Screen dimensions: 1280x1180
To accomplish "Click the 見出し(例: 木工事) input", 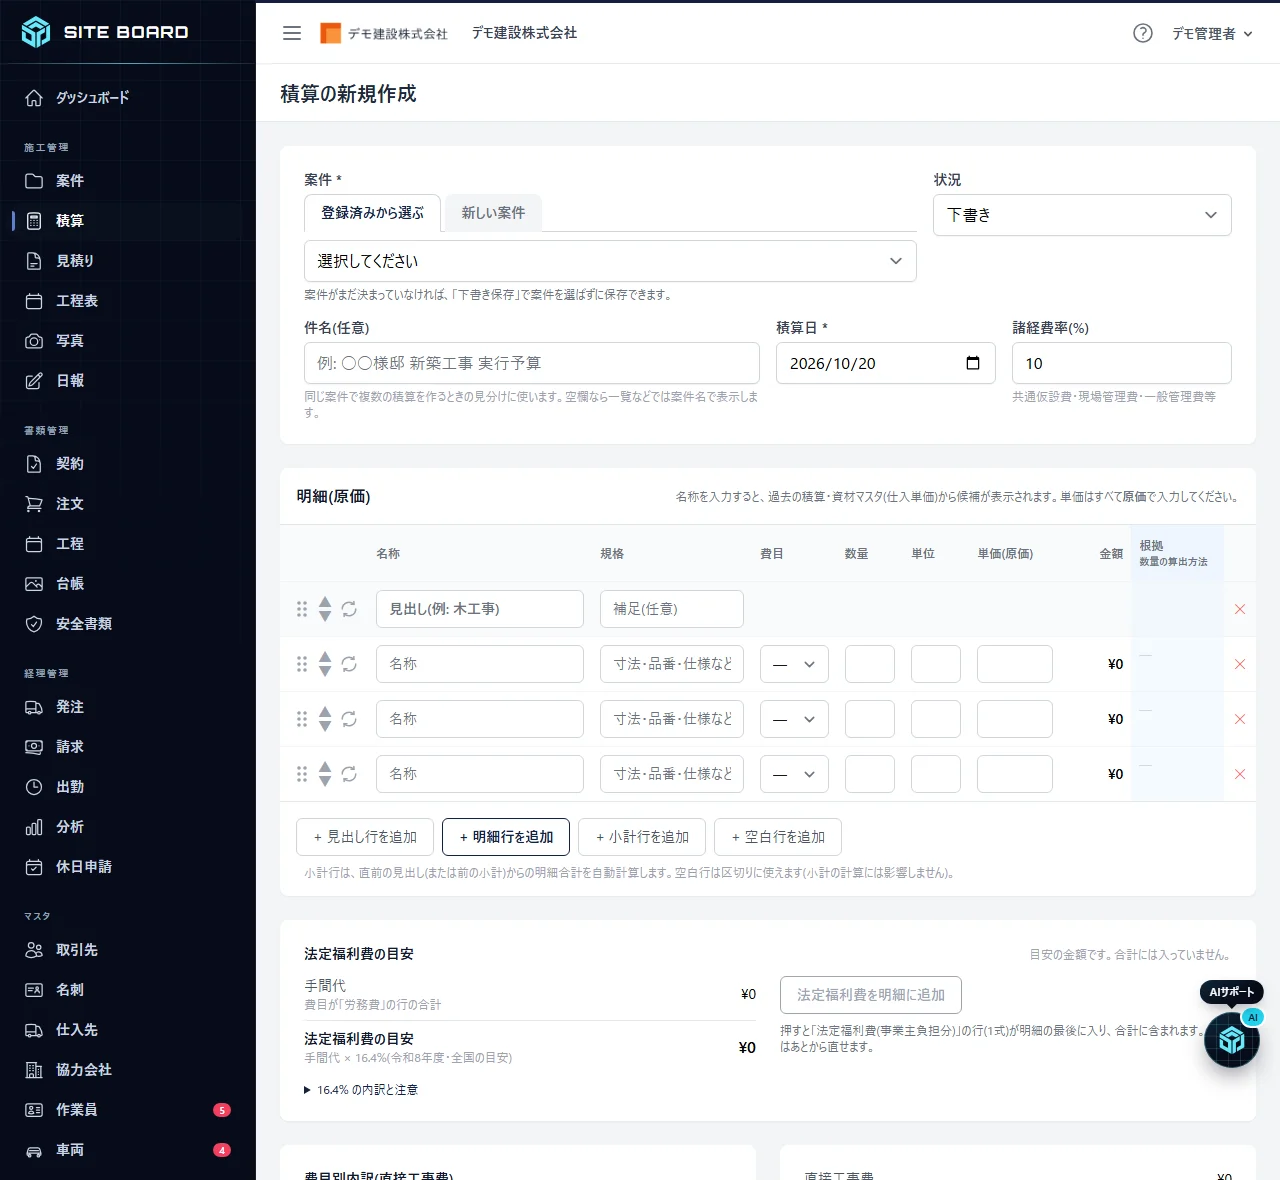I will pos(480,609).
